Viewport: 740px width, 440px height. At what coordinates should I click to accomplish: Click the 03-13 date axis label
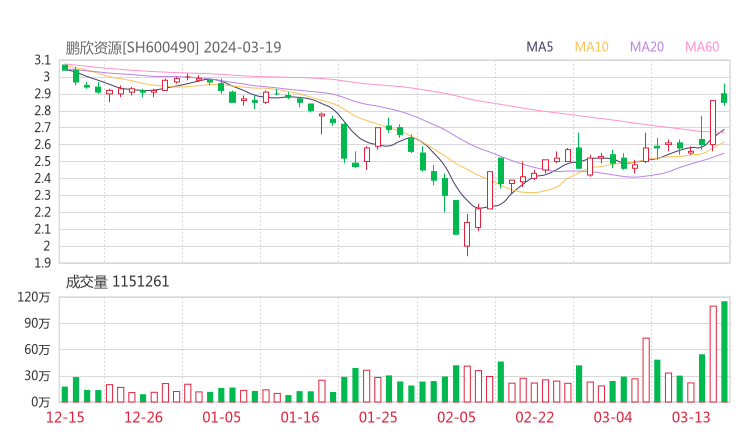point(691,417)
